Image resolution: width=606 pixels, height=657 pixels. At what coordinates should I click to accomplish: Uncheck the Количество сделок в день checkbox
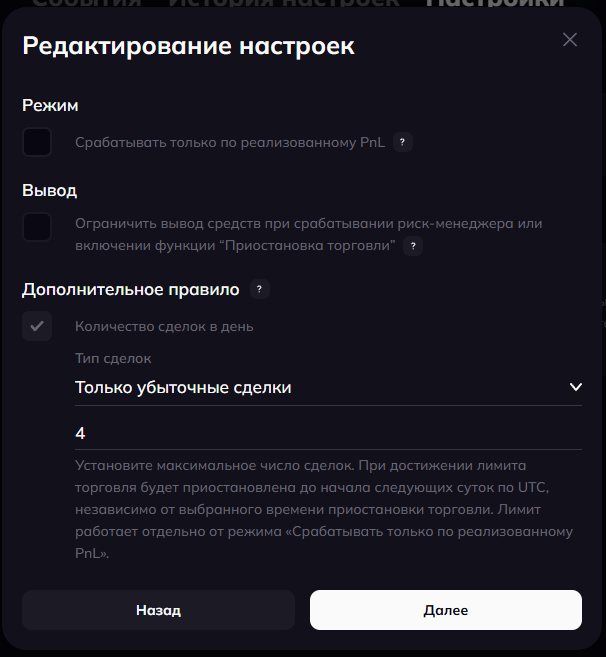pos(37,326)
